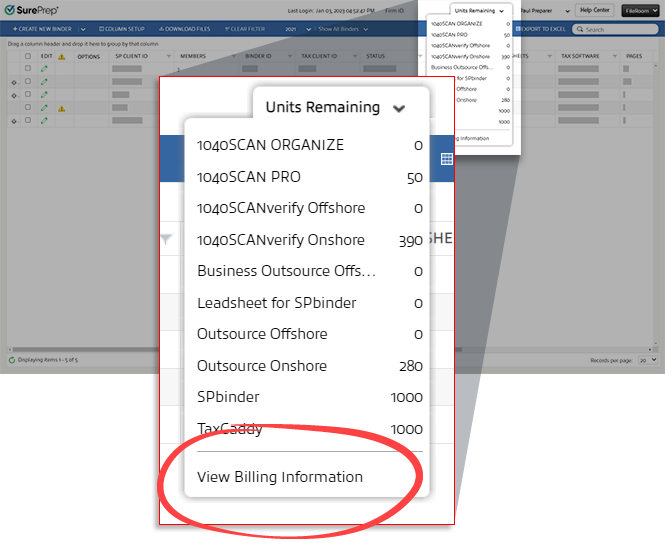Tick the checkbox in the last binder row
This screenshot has width=665, height=548.
tap(28, 120)
